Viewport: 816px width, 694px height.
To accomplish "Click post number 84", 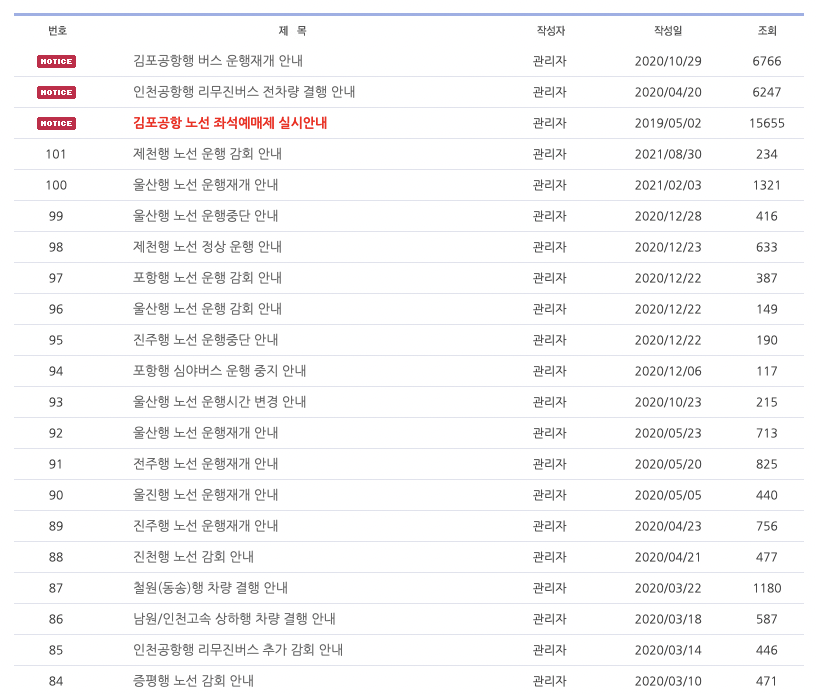I will pos(56,682).
